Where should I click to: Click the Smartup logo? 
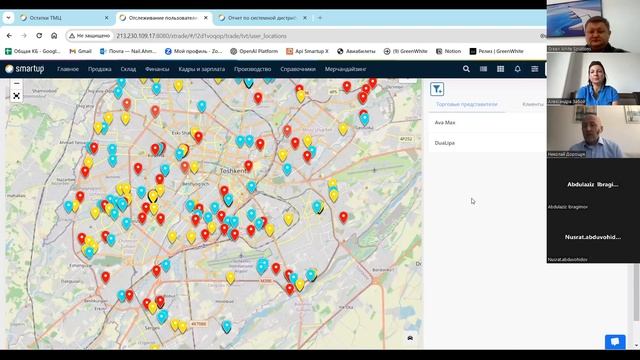24,69
